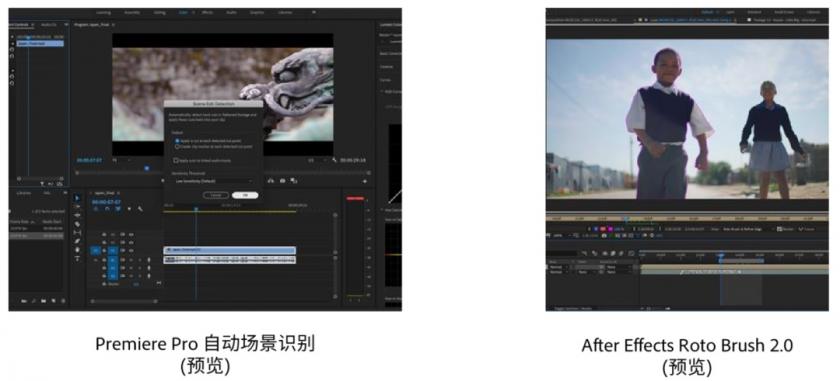Lock video track V2
This screenshot has height=381, width=840.
point(104,242)
